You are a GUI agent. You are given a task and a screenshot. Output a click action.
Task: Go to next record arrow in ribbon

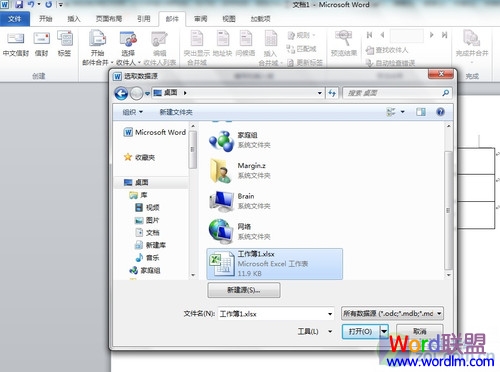coord(431,35)
